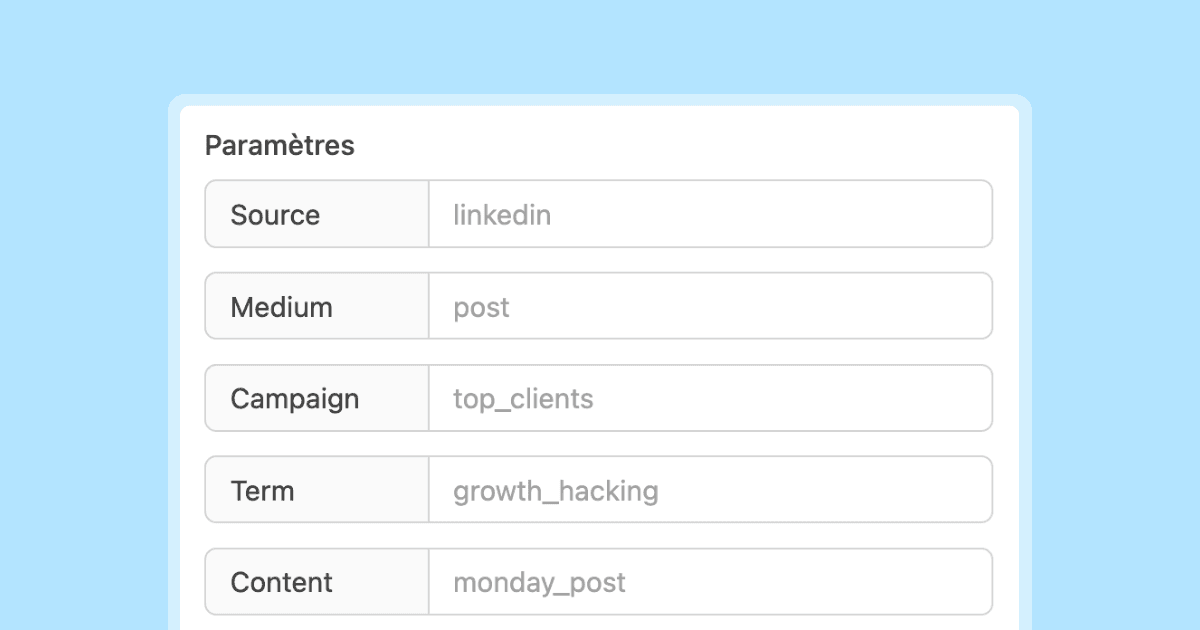Click the Source field label

[x=275, y=215]
